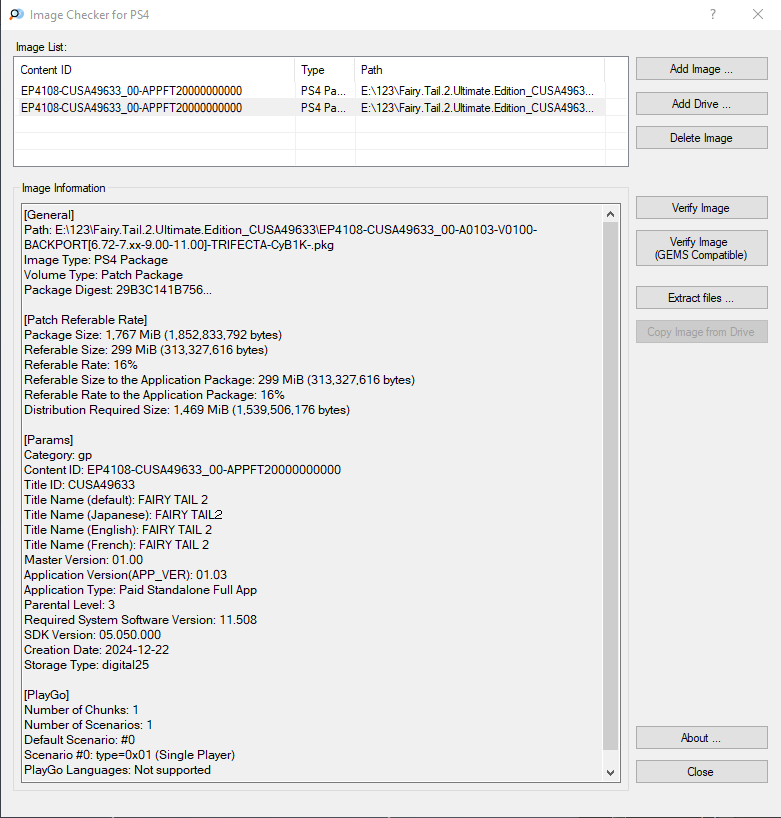Click the Add Image ... button
This screenshot has width=781, height=818.
[x=701, y=69]
